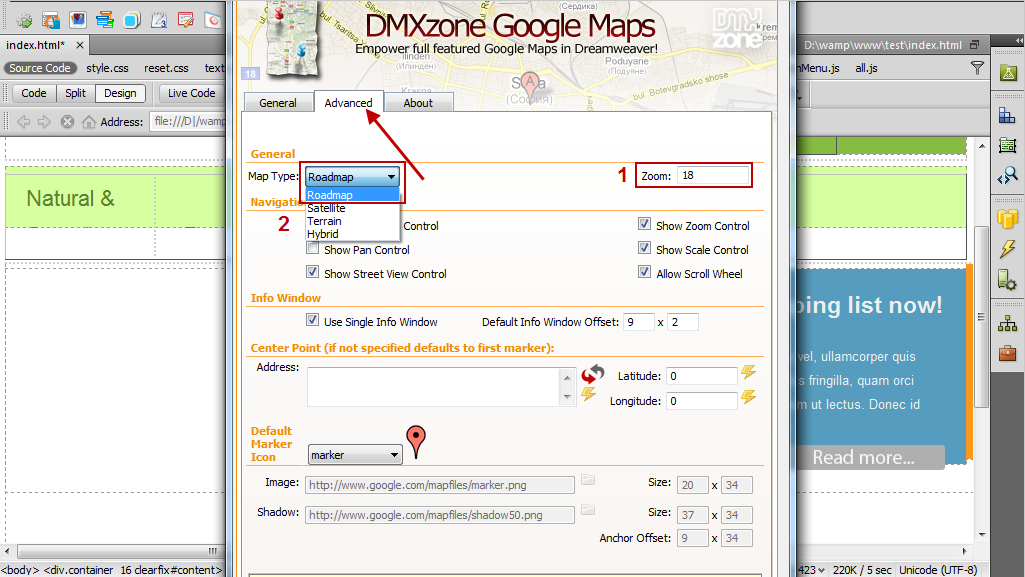Switch to Code view

click(33, 93)
